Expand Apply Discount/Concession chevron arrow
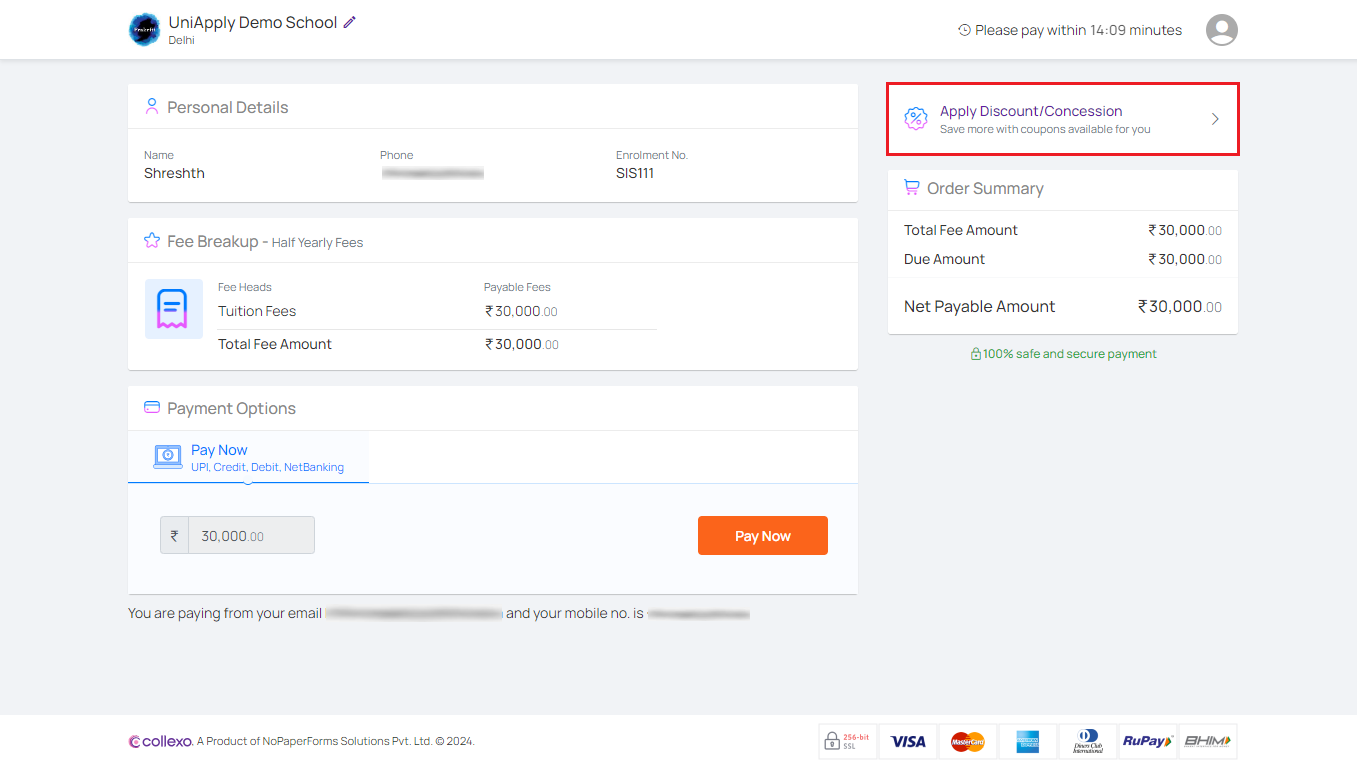This screenshot has height=765, width=1357. pyautogui.click(x=1215, y=119)
